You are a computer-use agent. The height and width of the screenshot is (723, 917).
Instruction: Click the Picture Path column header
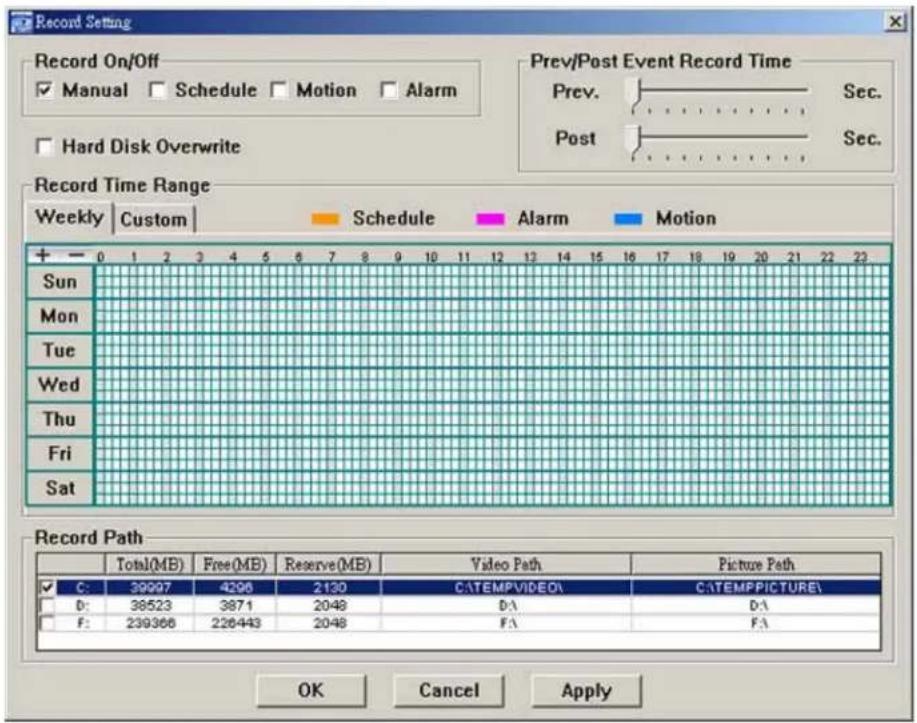pos(756,564)
